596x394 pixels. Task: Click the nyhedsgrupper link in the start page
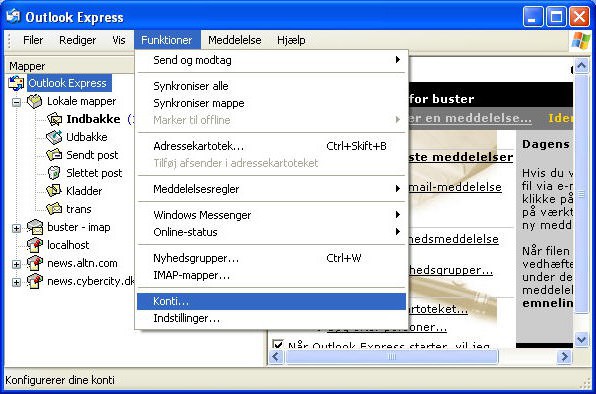tap(451, 270)
